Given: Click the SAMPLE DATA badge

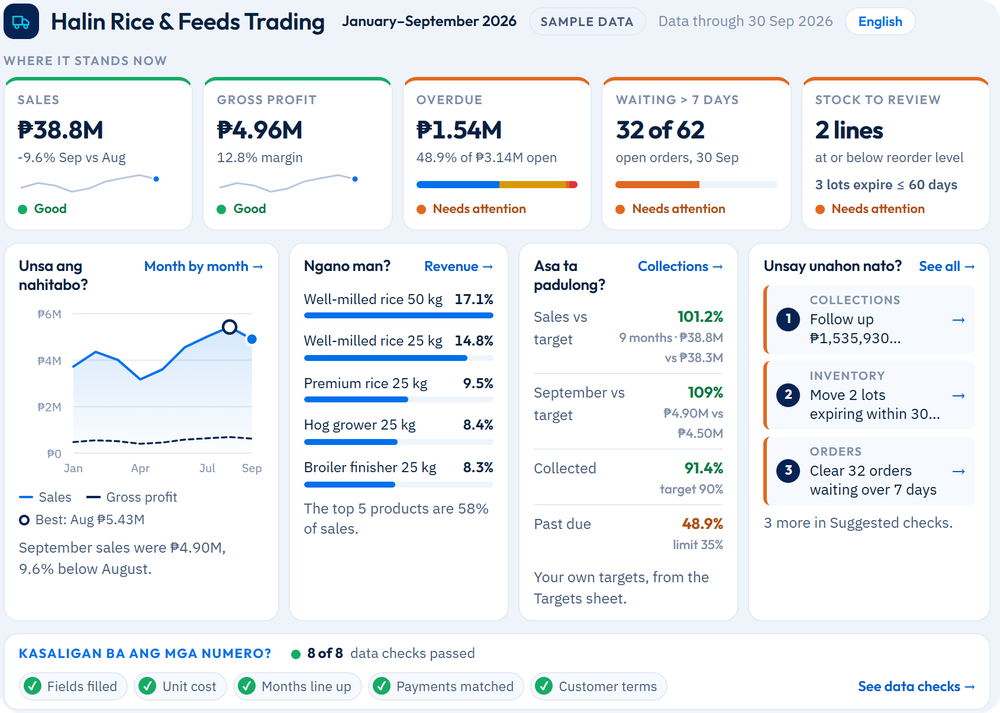Looking at the screenshot, I should [587, 22].
